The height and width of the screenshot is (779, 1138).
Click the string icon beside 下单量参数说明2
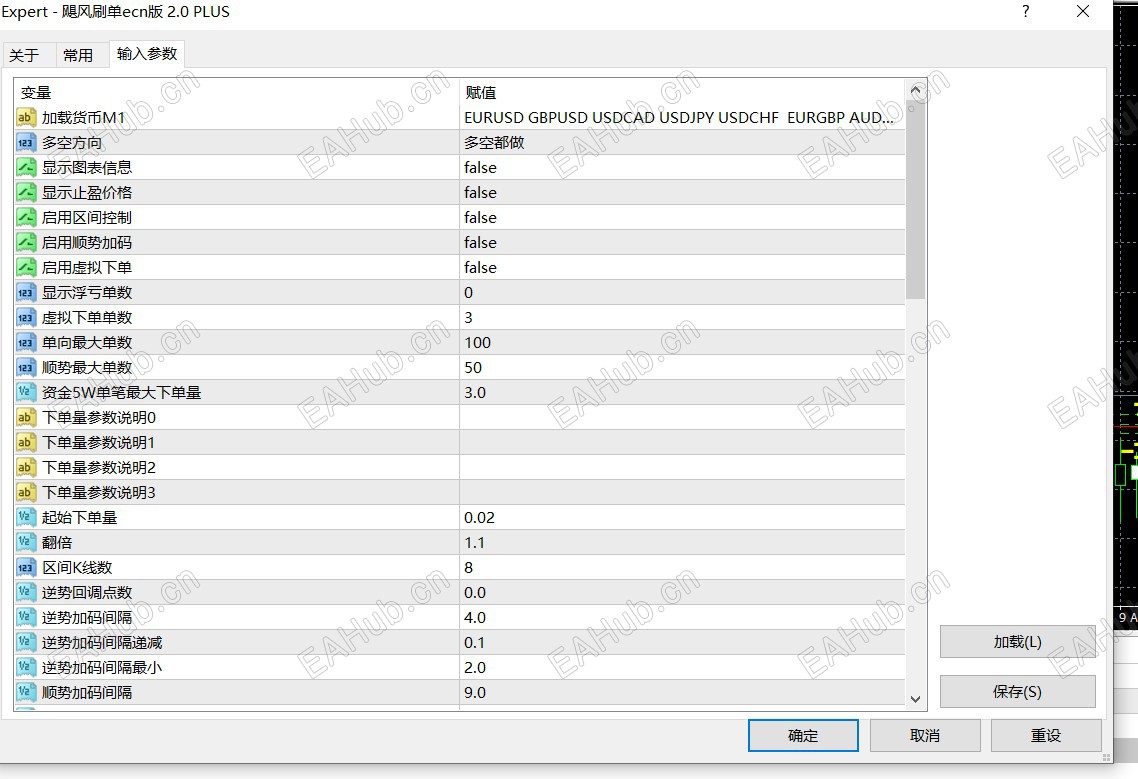click(25, 468)
